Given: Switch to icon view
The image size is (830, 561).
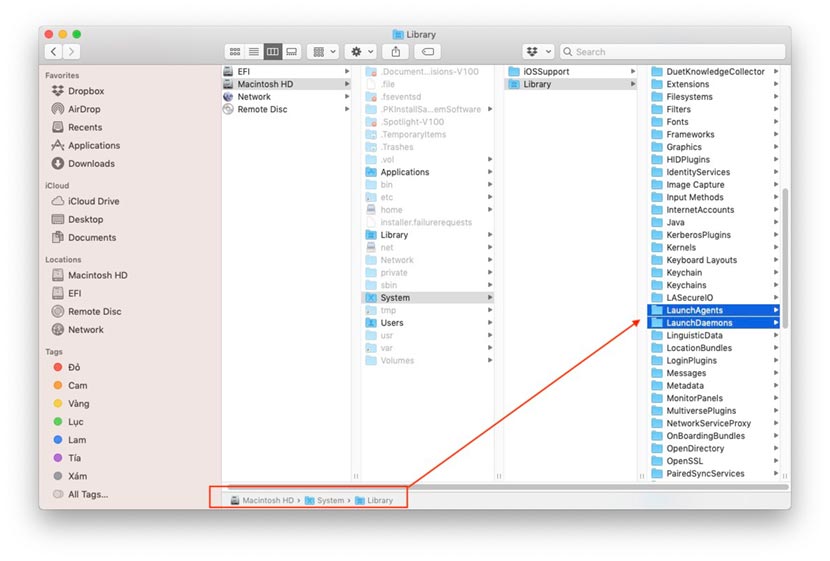Looking at the screenshot, I should [x=234, y=52].
